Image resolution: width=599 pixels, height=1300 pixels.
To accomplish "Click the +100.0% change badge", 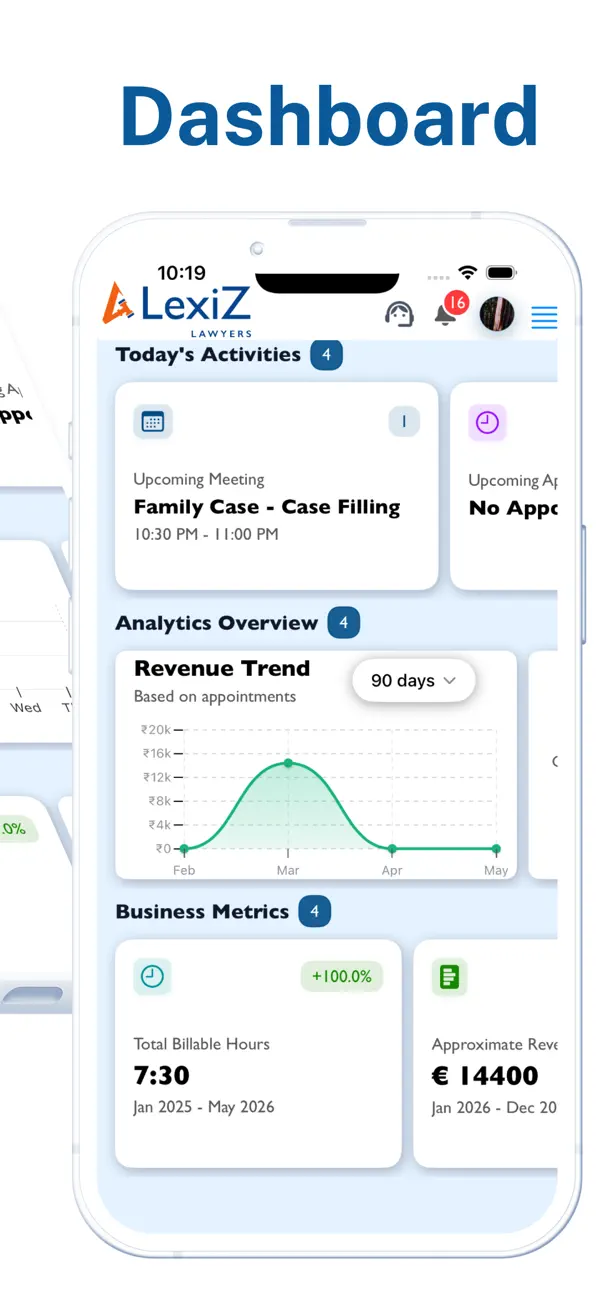I will coord(342,976).
